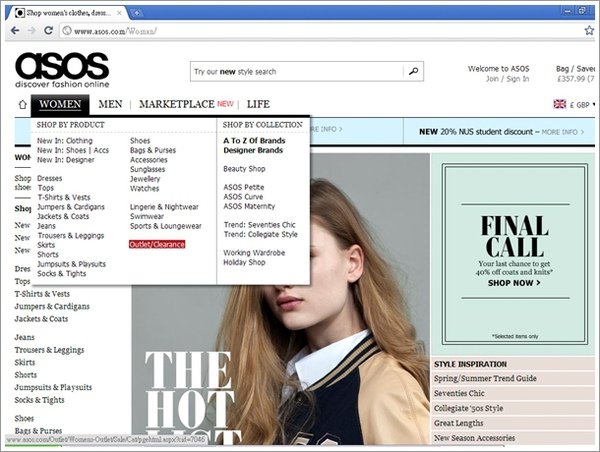Choose Trousers & Leggings in dropdown

(x=70, y=235)
